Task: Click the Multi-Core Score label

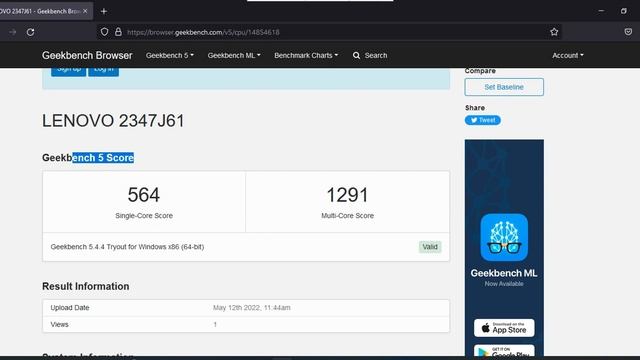Action: pyautogui.click(x=347, y=216)
